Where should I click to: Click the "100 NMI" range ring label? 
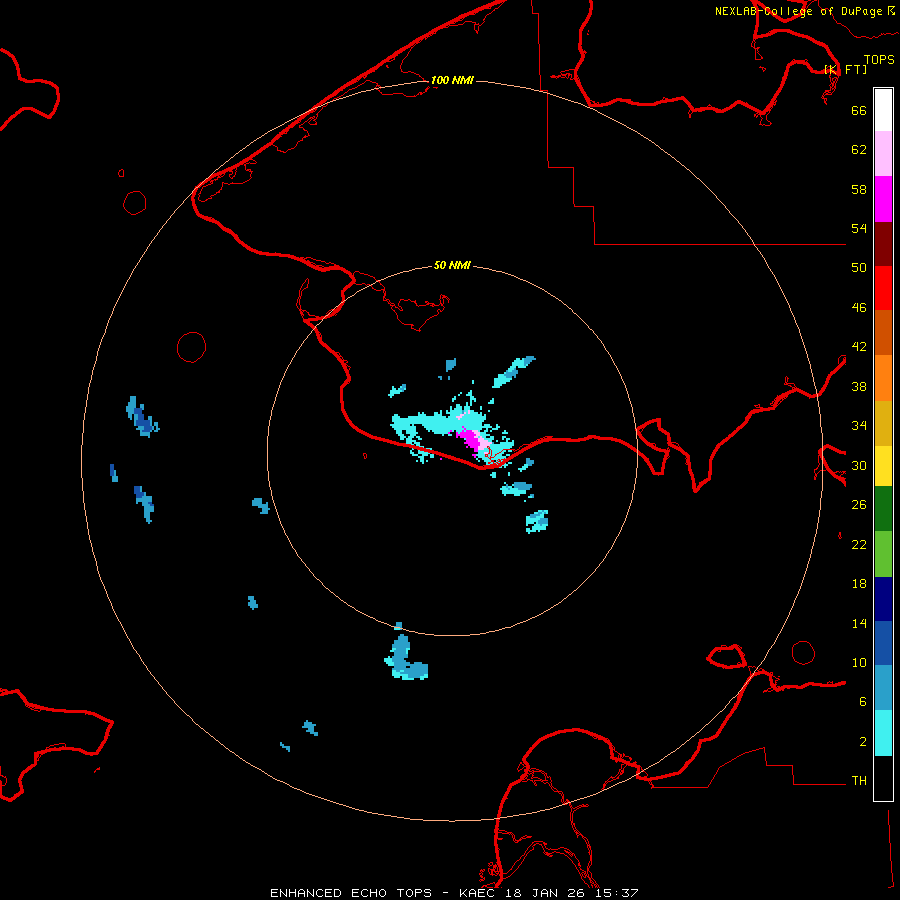tap(452, 80)
